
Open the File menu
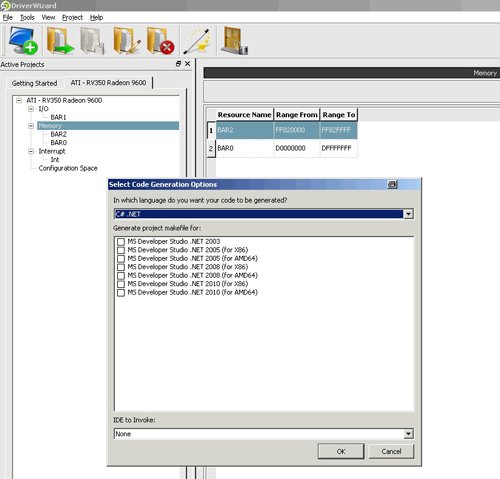(7, 17)
